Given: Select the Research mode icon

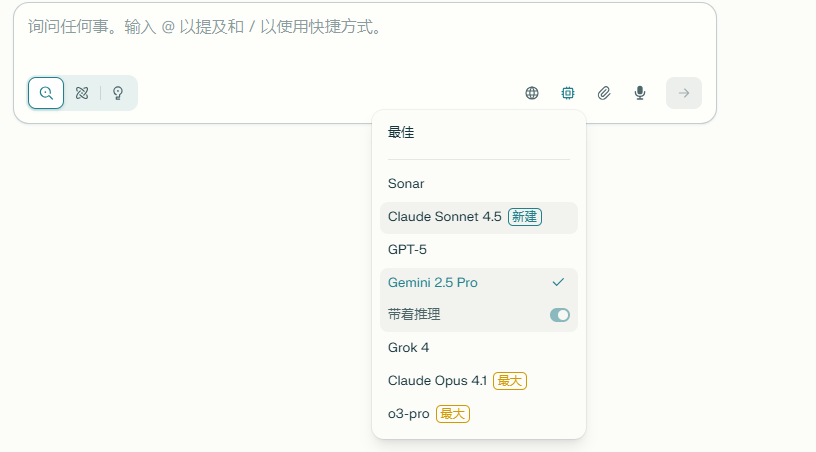Looking at the screenshot, I should (x=82, y=93).
